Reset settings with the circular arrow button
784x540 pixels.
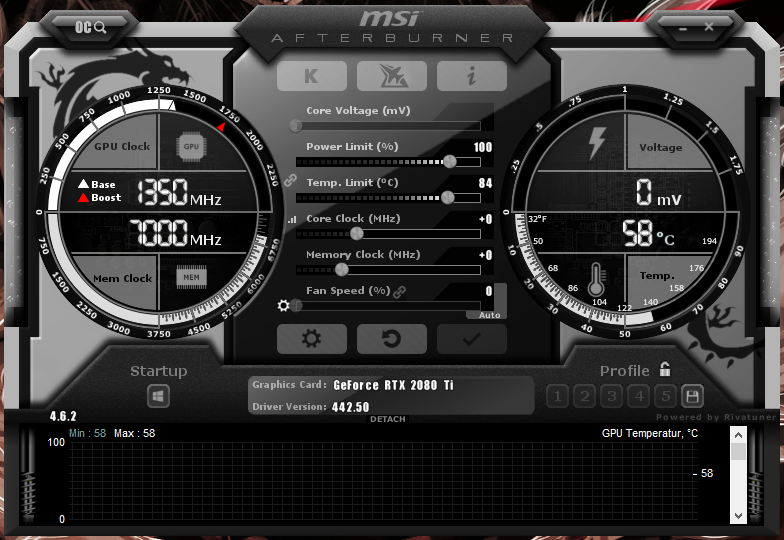392,338
